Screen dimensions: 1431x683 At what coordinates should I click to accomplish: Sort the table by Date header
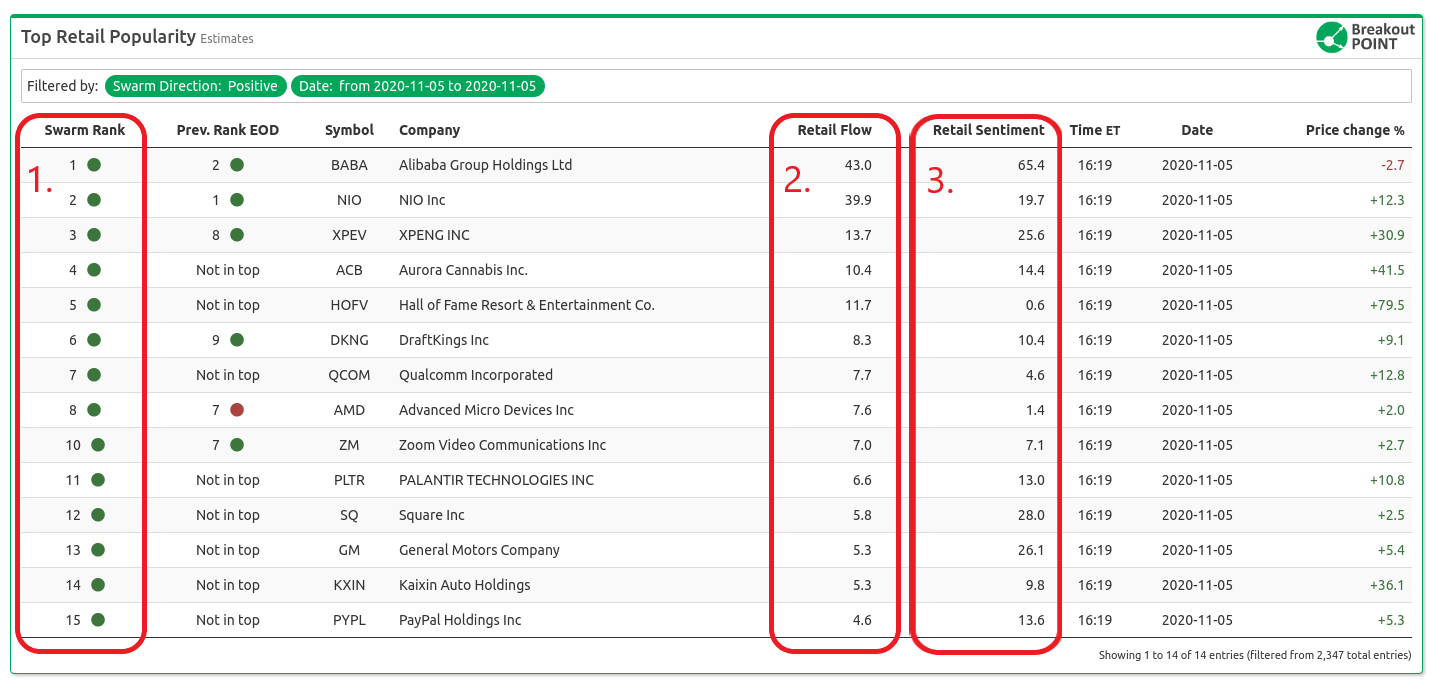click(1197, 130)
